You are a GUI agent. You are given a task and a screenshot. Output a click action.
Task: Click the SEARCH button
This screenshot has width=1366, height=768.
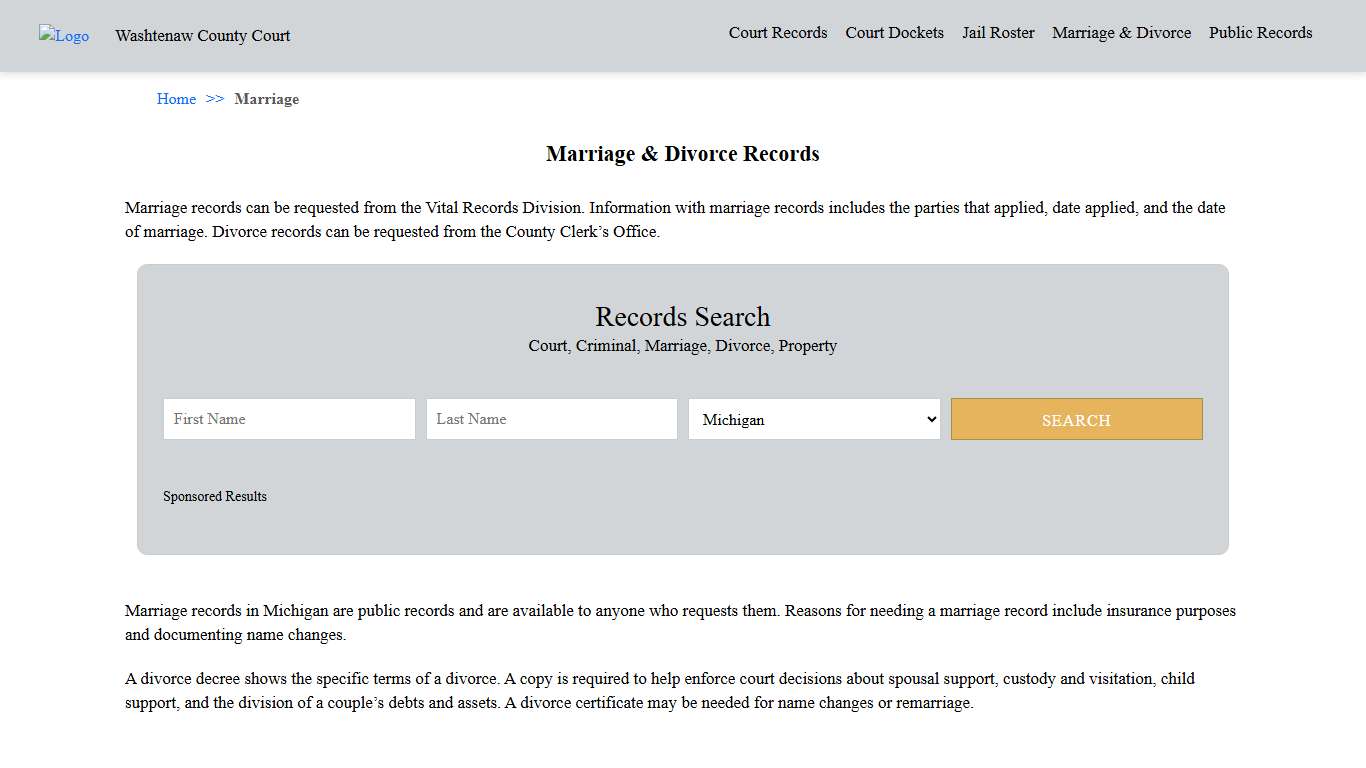coord(1076,419)
